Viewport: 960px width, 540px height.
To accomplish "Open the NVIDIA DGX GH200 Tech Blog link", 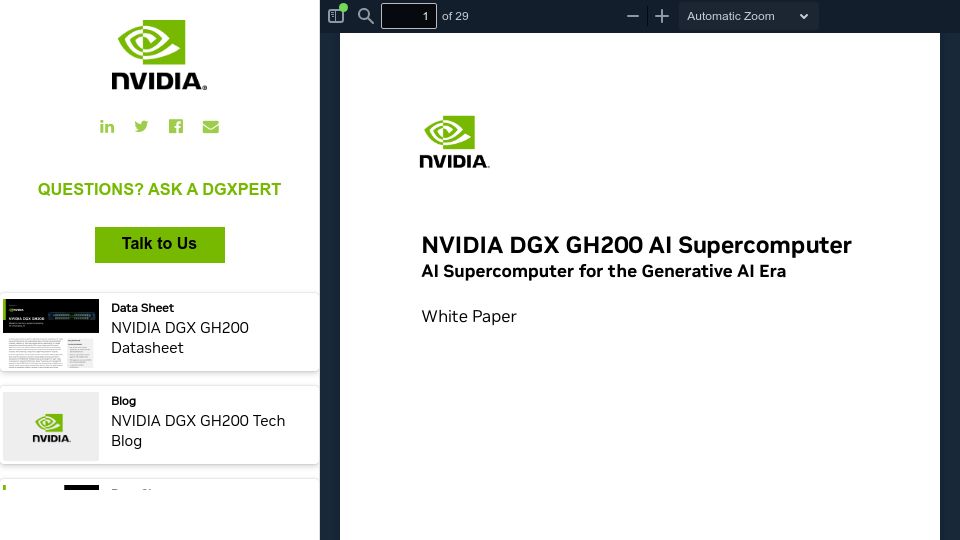I will click(198, 430).
